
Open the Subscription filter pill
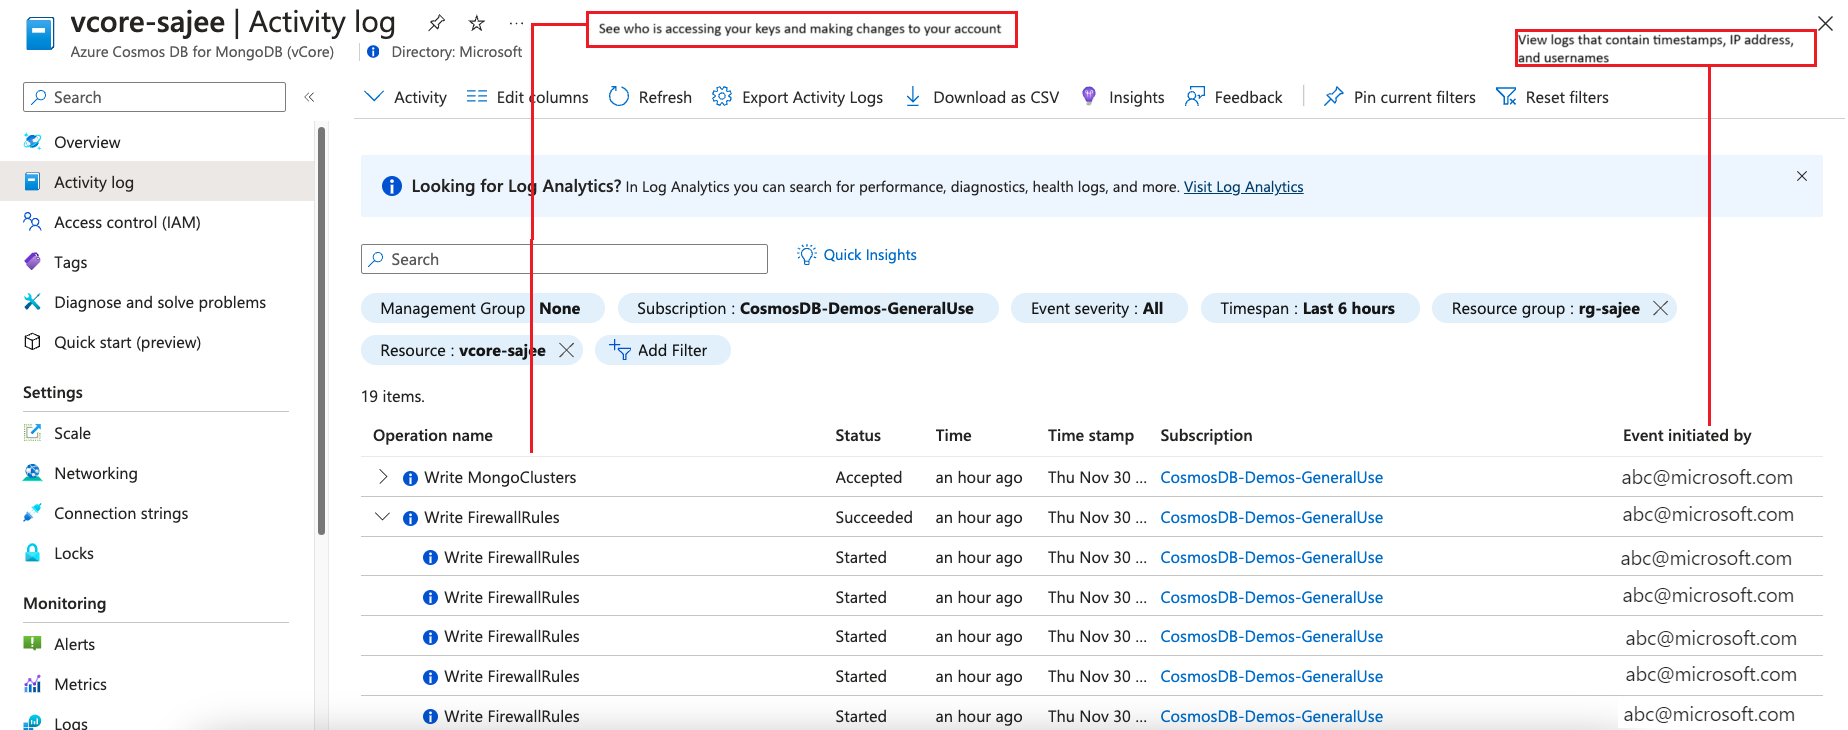[808, 308]
